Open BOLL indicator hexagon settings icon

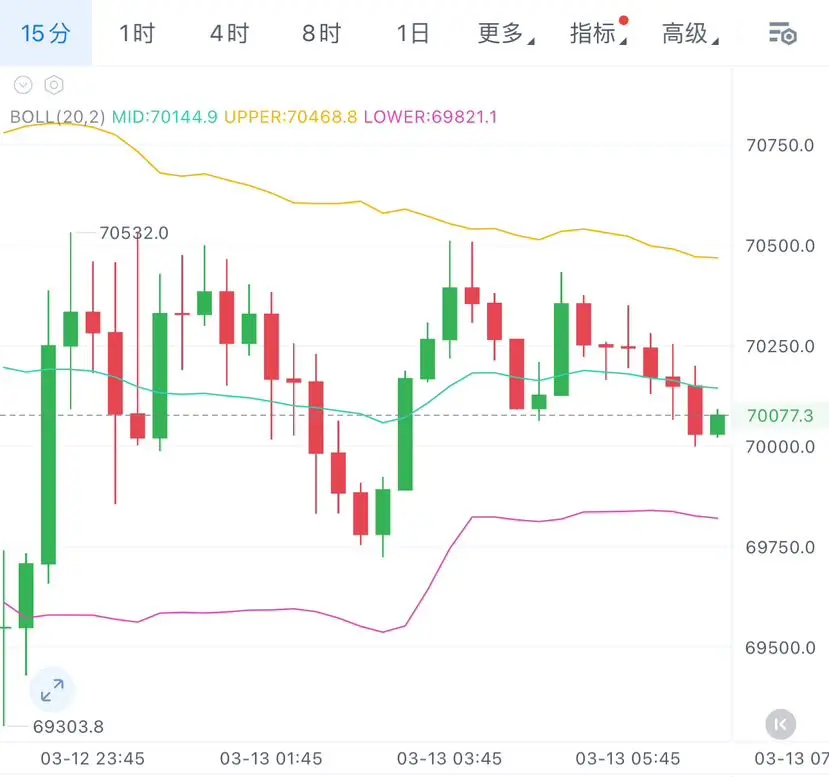54,85
